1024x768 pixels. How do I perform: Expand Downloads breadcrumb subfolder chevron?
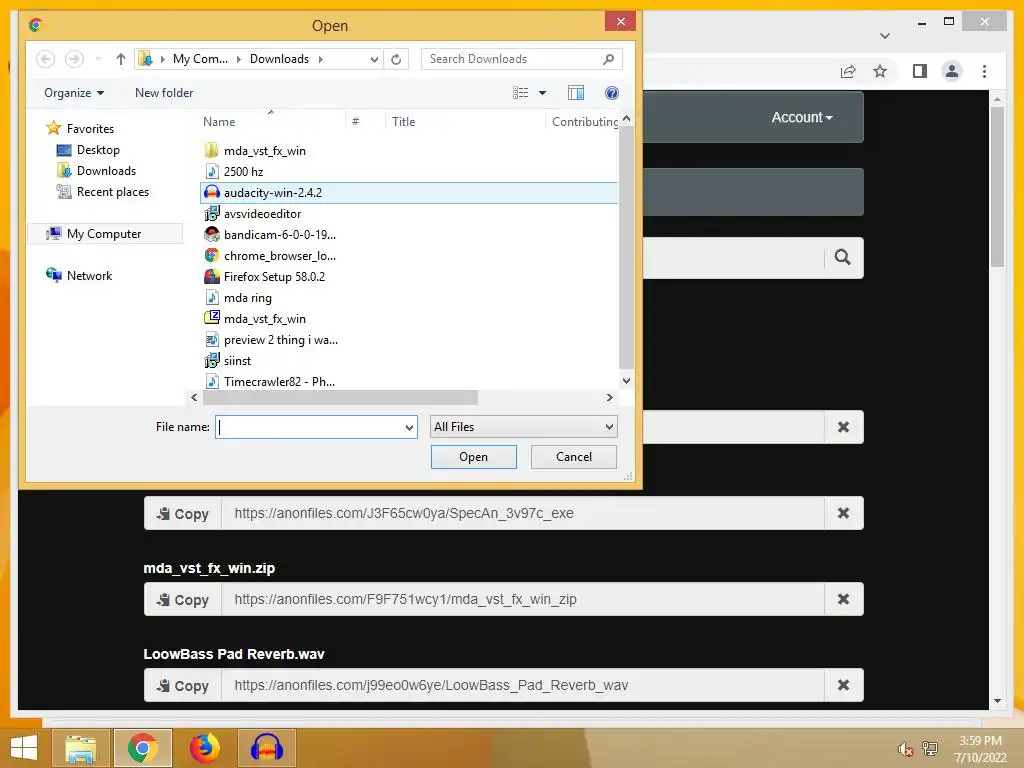click(x=321, y=59)
